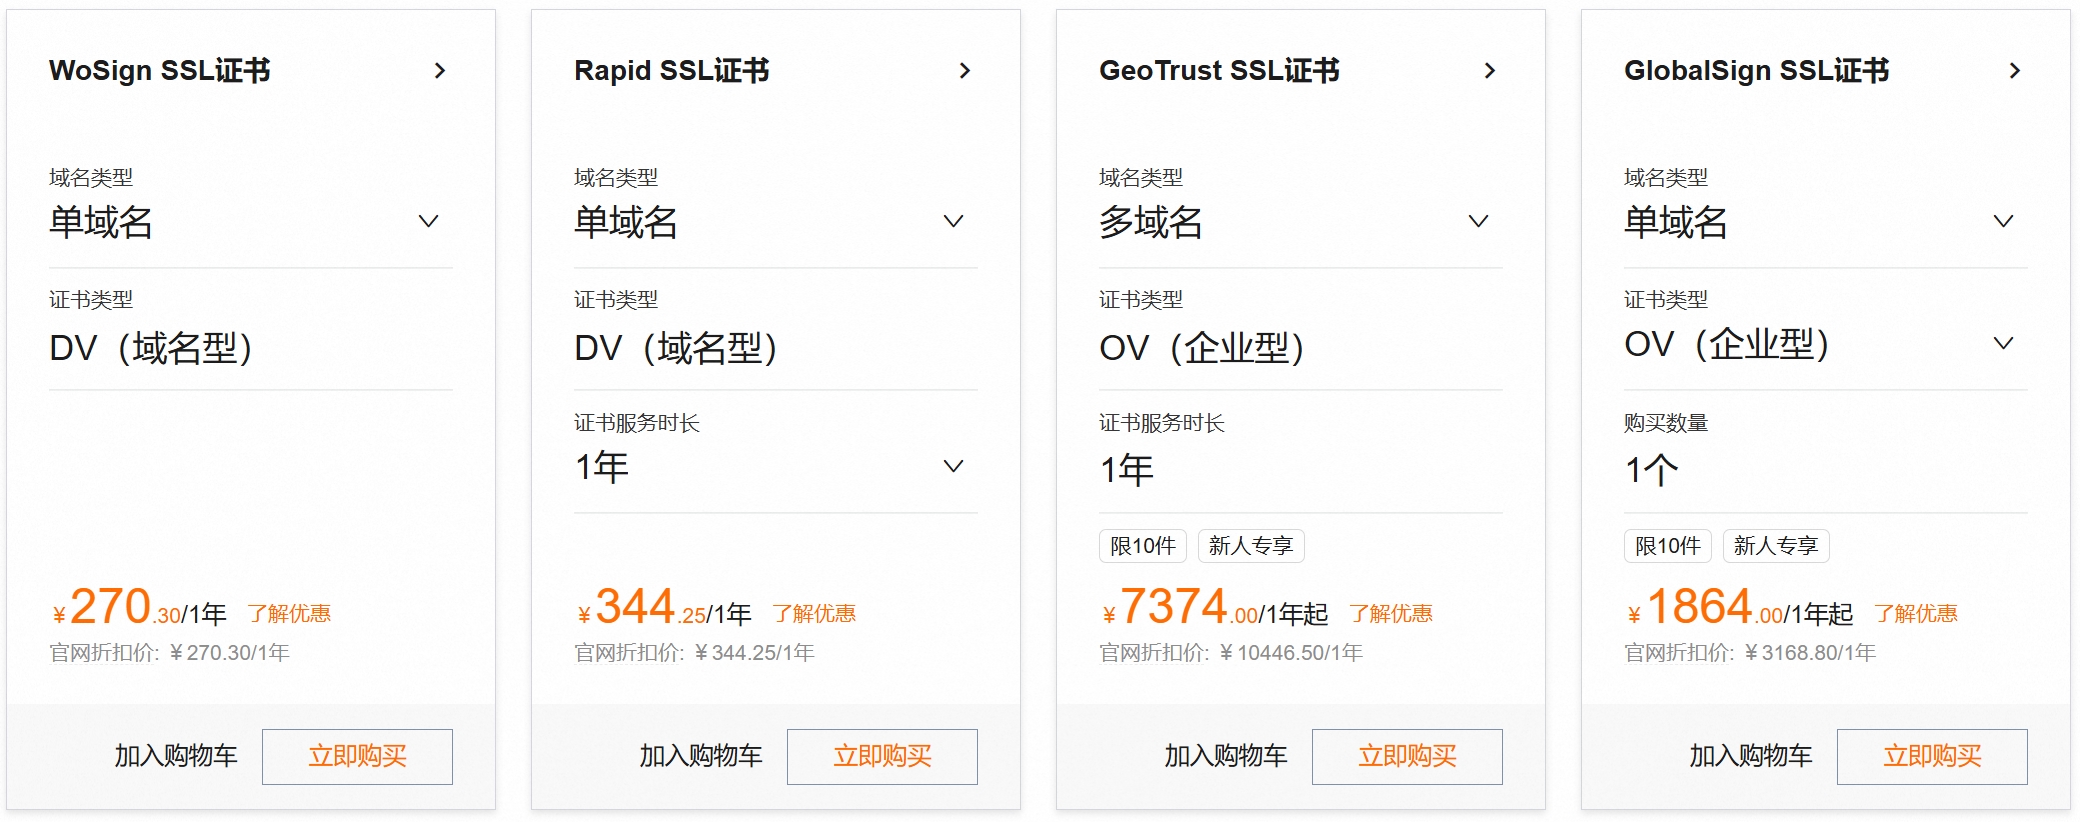This screenshot has height=822, width=2080.
Task: Expand Rapid SSL 域名类型 dropdown
Action: [776, 221]
